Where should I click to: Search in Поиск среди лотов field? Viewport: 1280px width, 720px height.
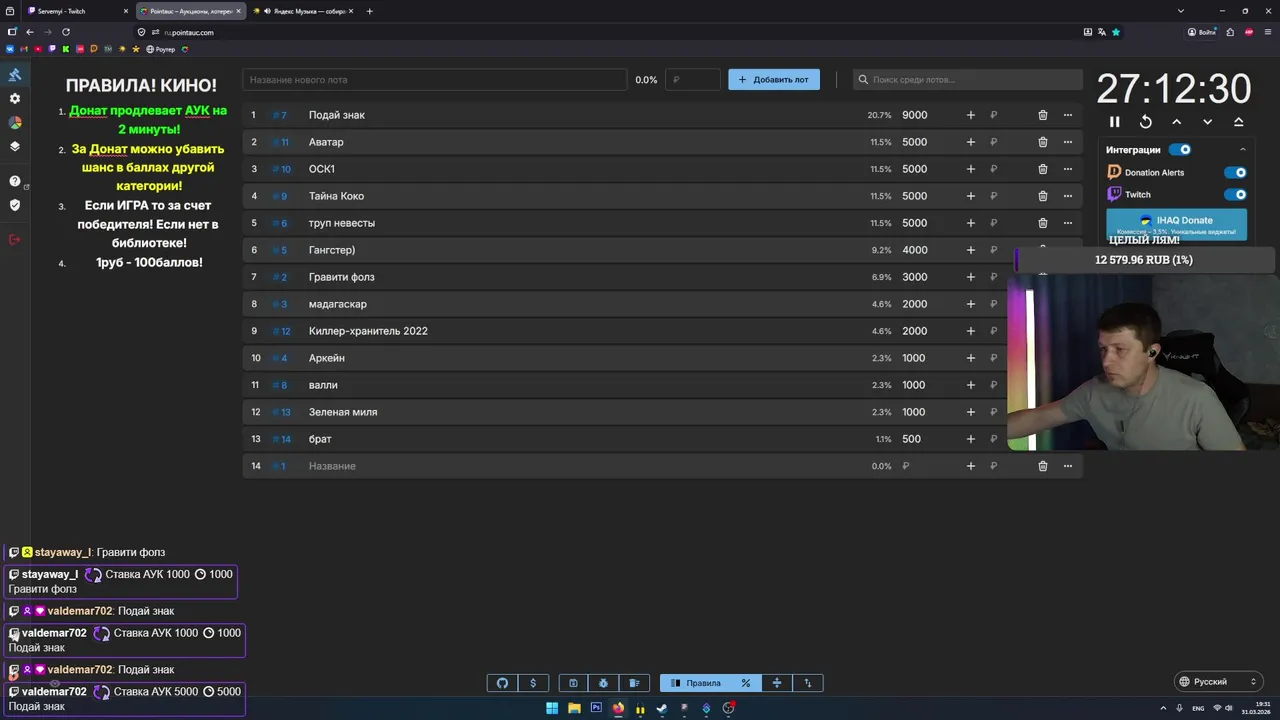968,80
